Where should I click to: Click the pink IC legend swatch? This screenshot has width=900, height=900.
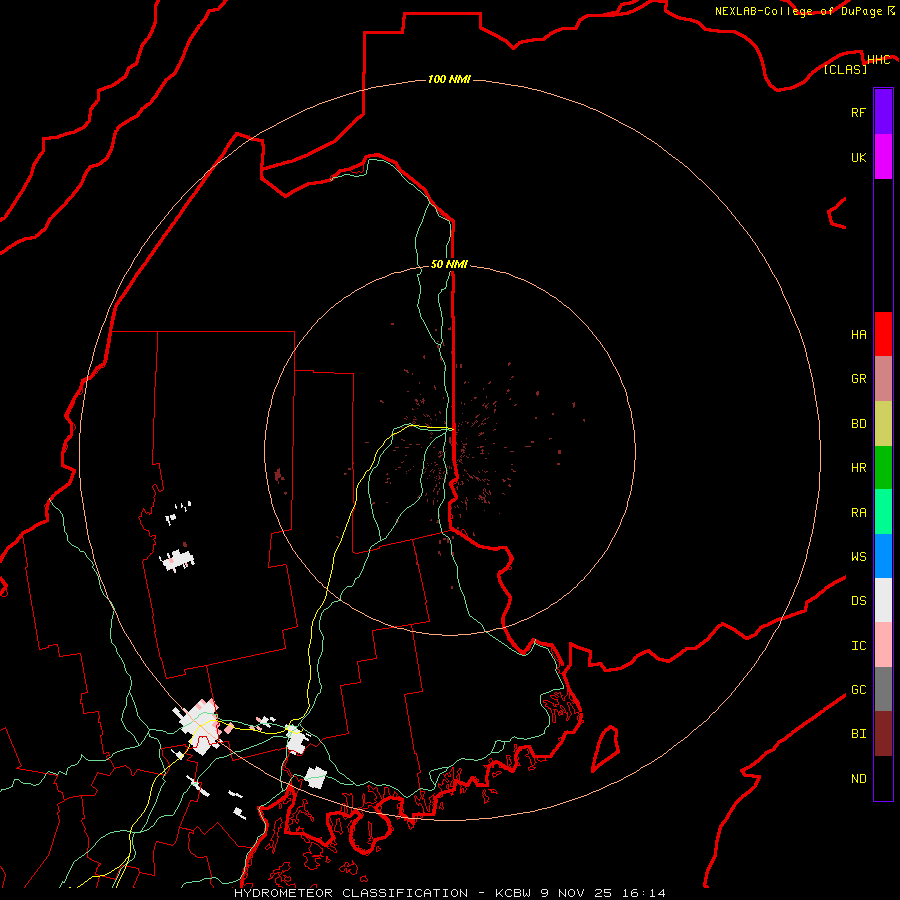(x=883, y=645)
